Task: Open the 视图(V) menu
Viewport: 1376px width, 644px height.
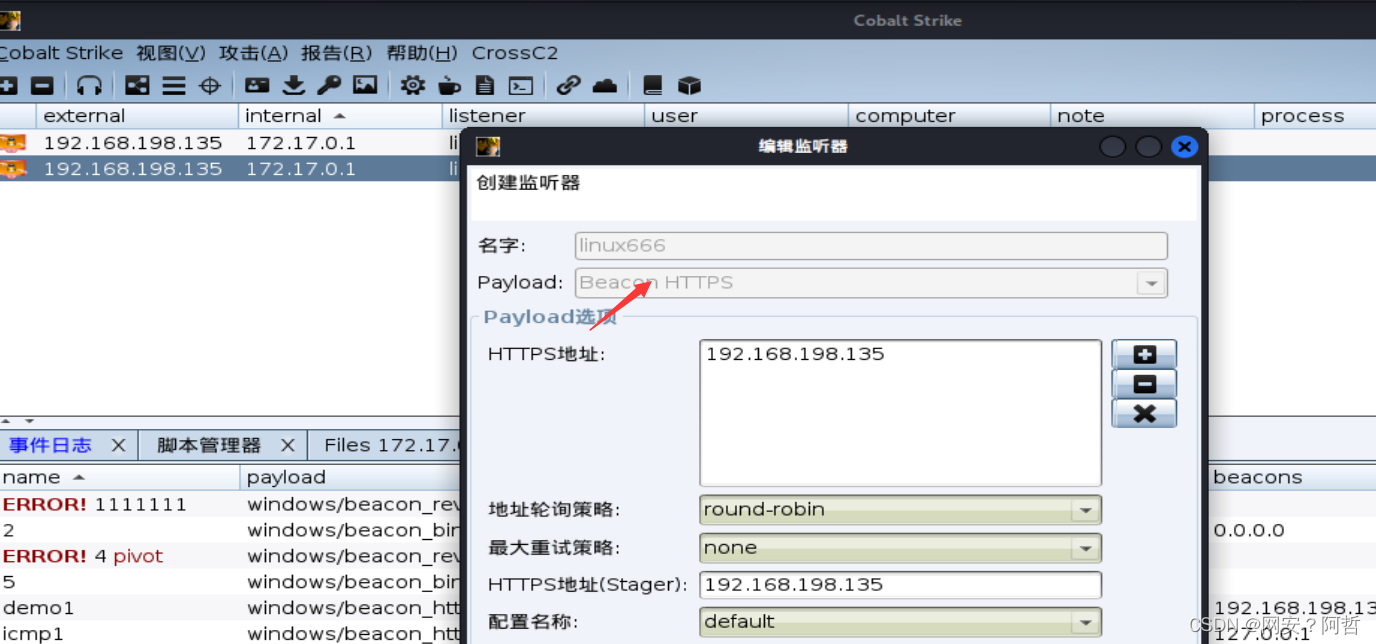Action: 171,53
